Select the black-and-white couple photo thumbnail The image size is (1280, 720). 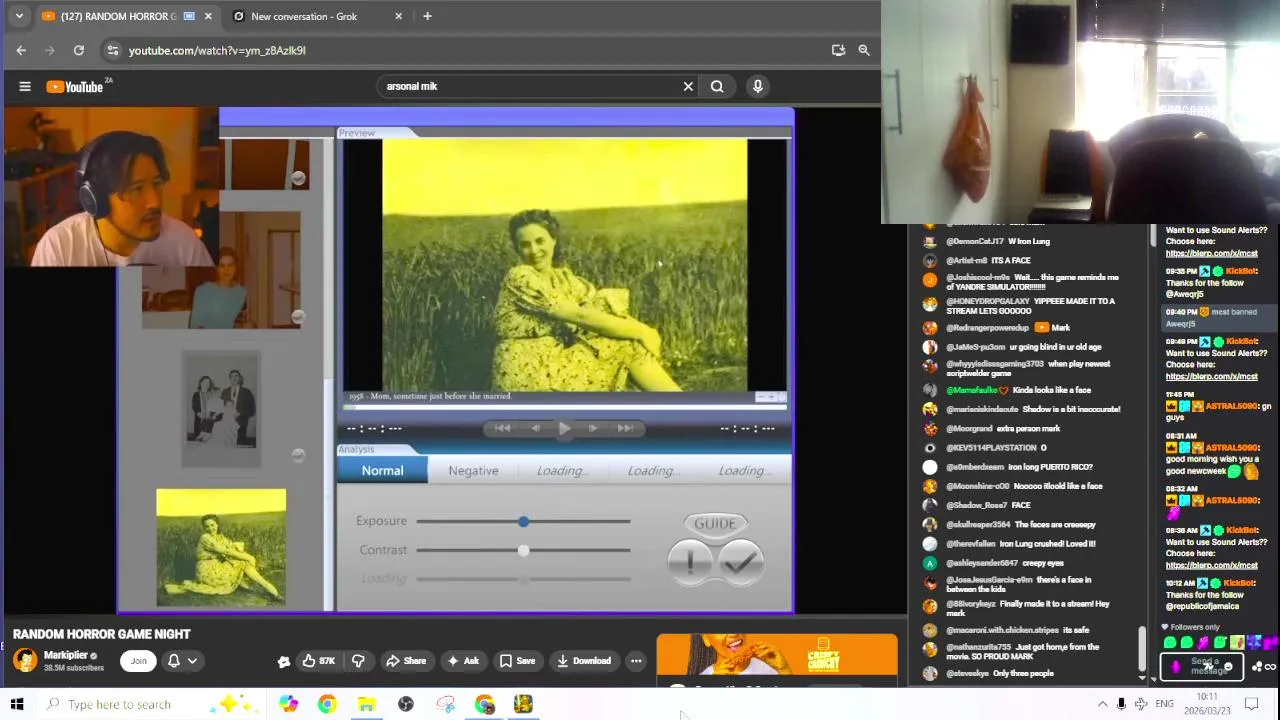click(x=221, y=408)
